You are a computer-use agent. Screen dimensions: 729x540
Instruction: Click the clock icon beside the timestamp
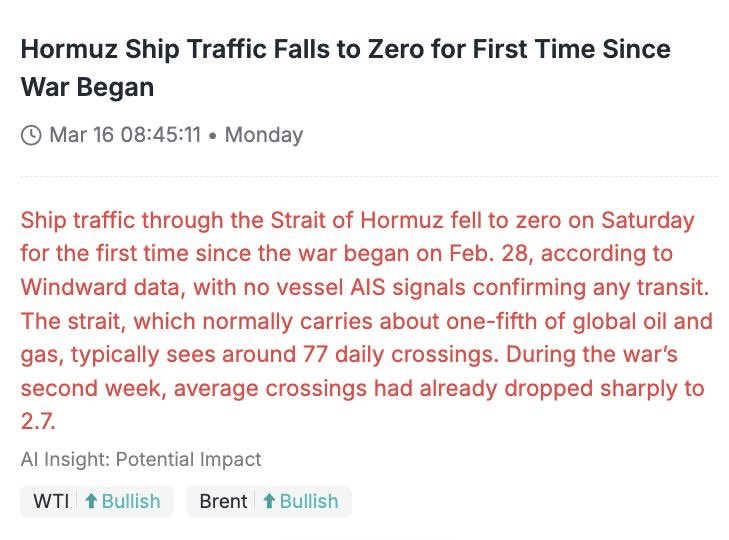tap(31, 134)
